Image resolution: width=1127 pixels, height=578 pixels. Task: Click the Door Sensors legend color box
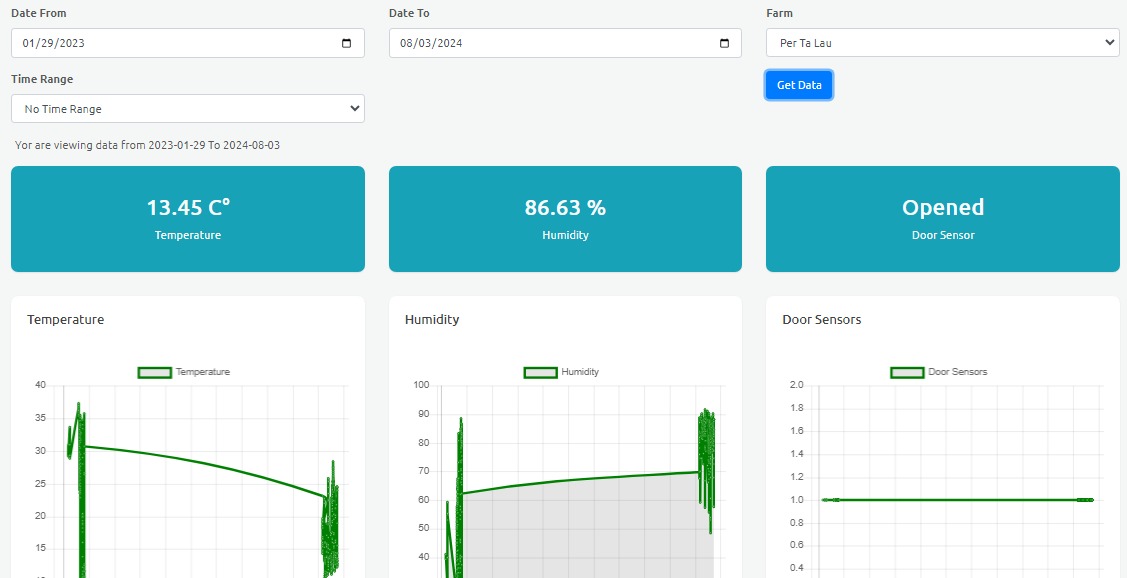pos(907,372)
